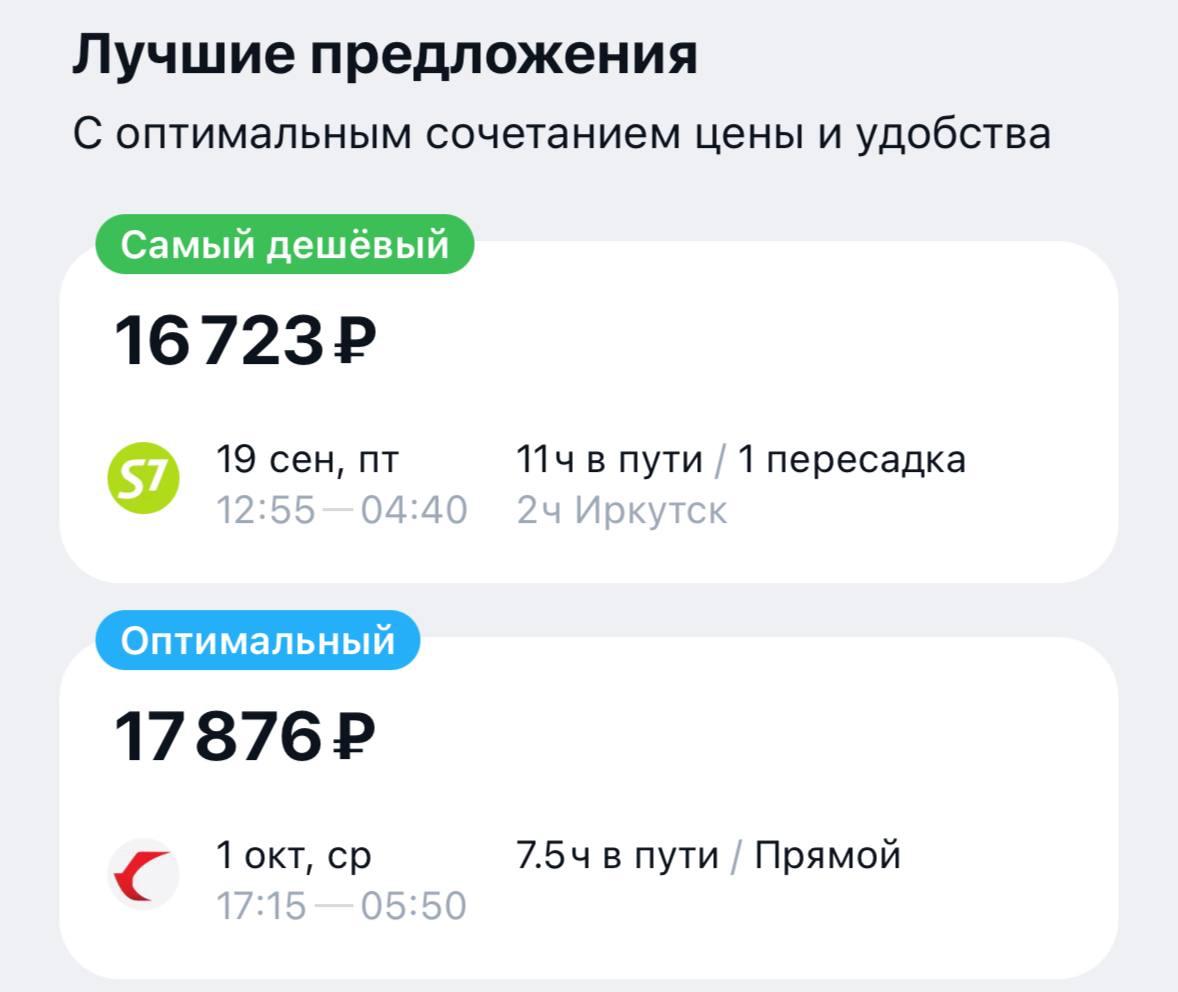Click the 7.5ч в пути duration text
This screenshot has width=1178, height=992.
click(x=617, y=856)
